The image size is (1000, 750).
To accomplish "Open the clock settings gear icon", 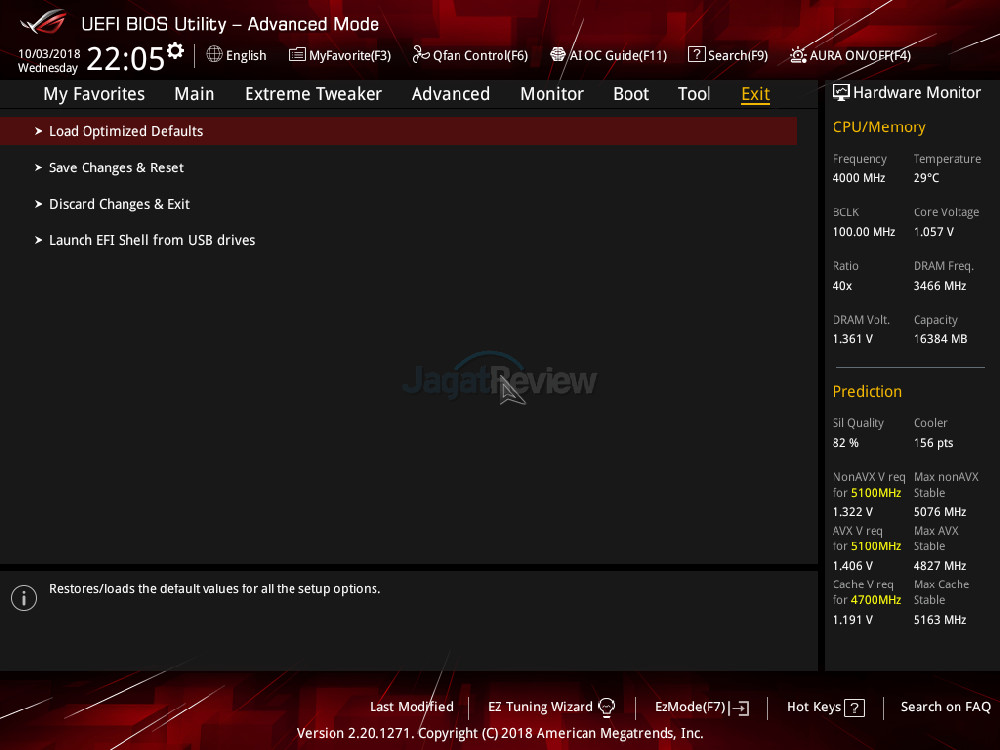I will pyautogui.click(x=175, y=50).
